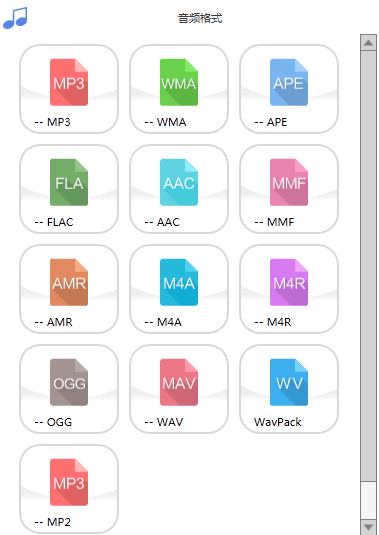This screenshot has height=535, width=379.
Task: Choose the green WMA format icon
Action: click(x=179, y=82)
